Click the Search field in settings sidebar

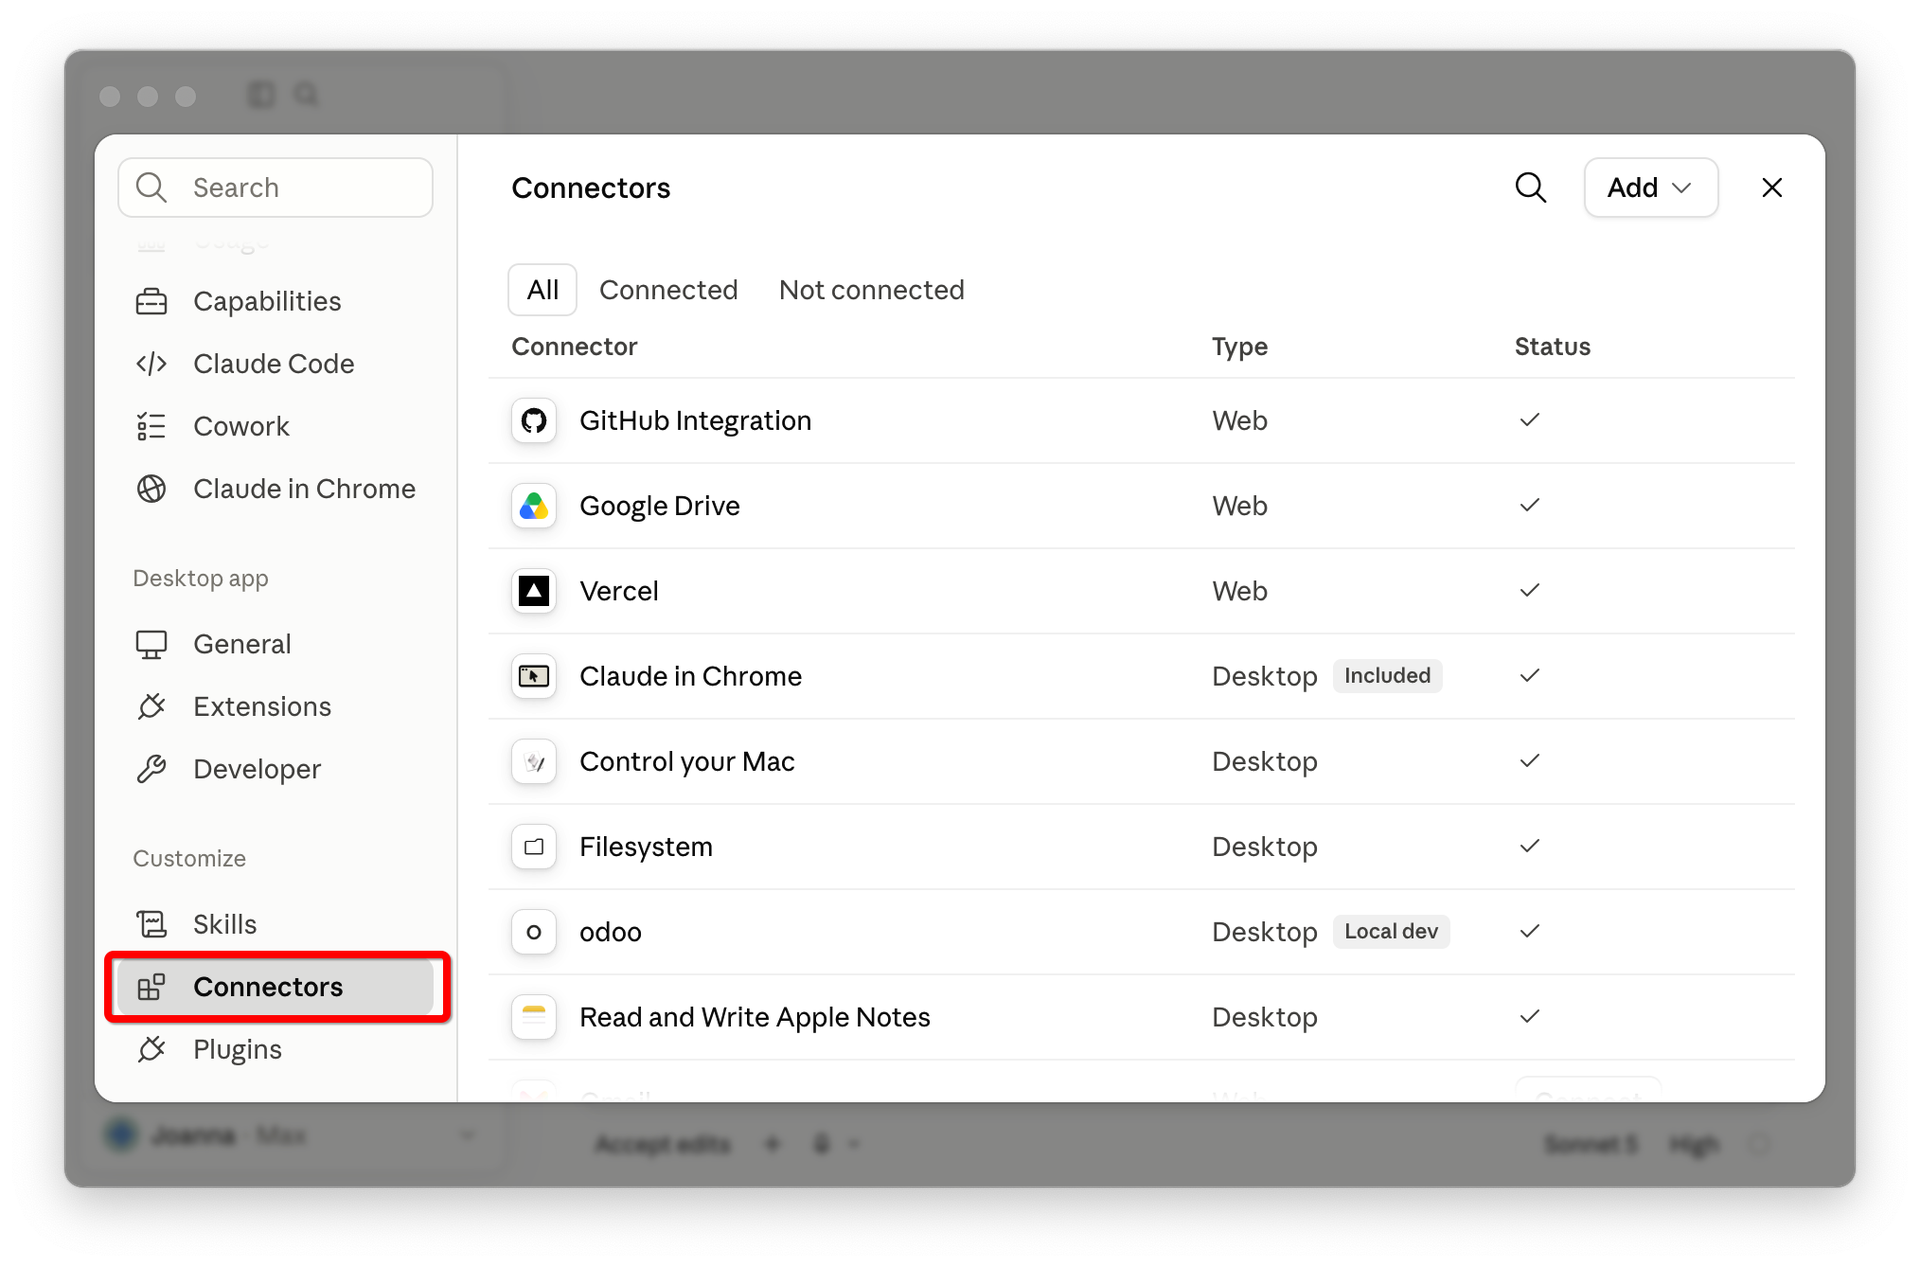tap(275, 187)
